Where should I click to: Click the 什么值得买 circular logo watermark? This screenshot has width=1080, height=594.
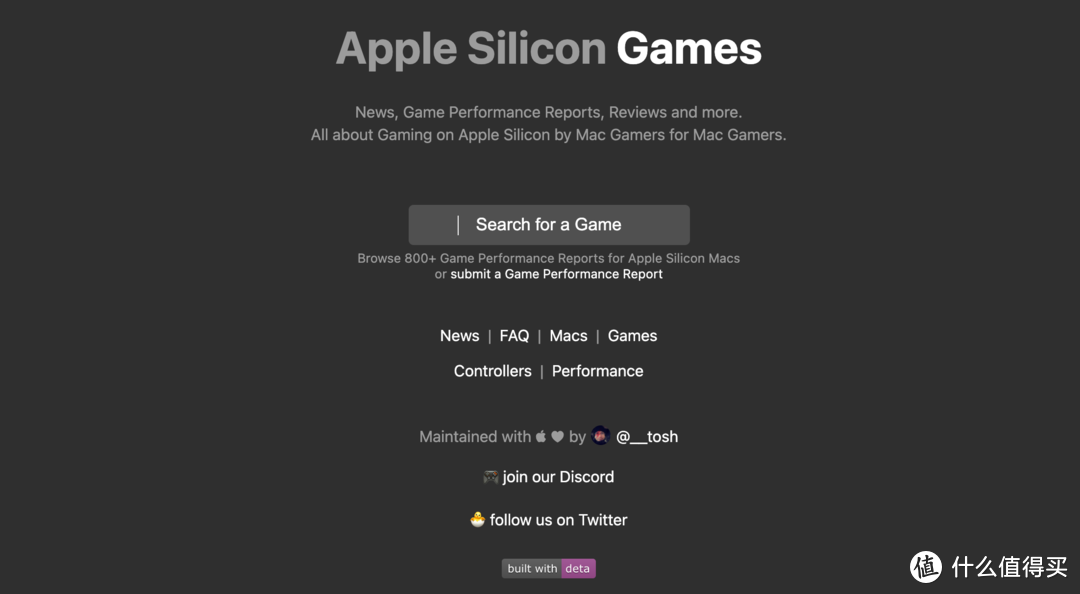(925, 568)
